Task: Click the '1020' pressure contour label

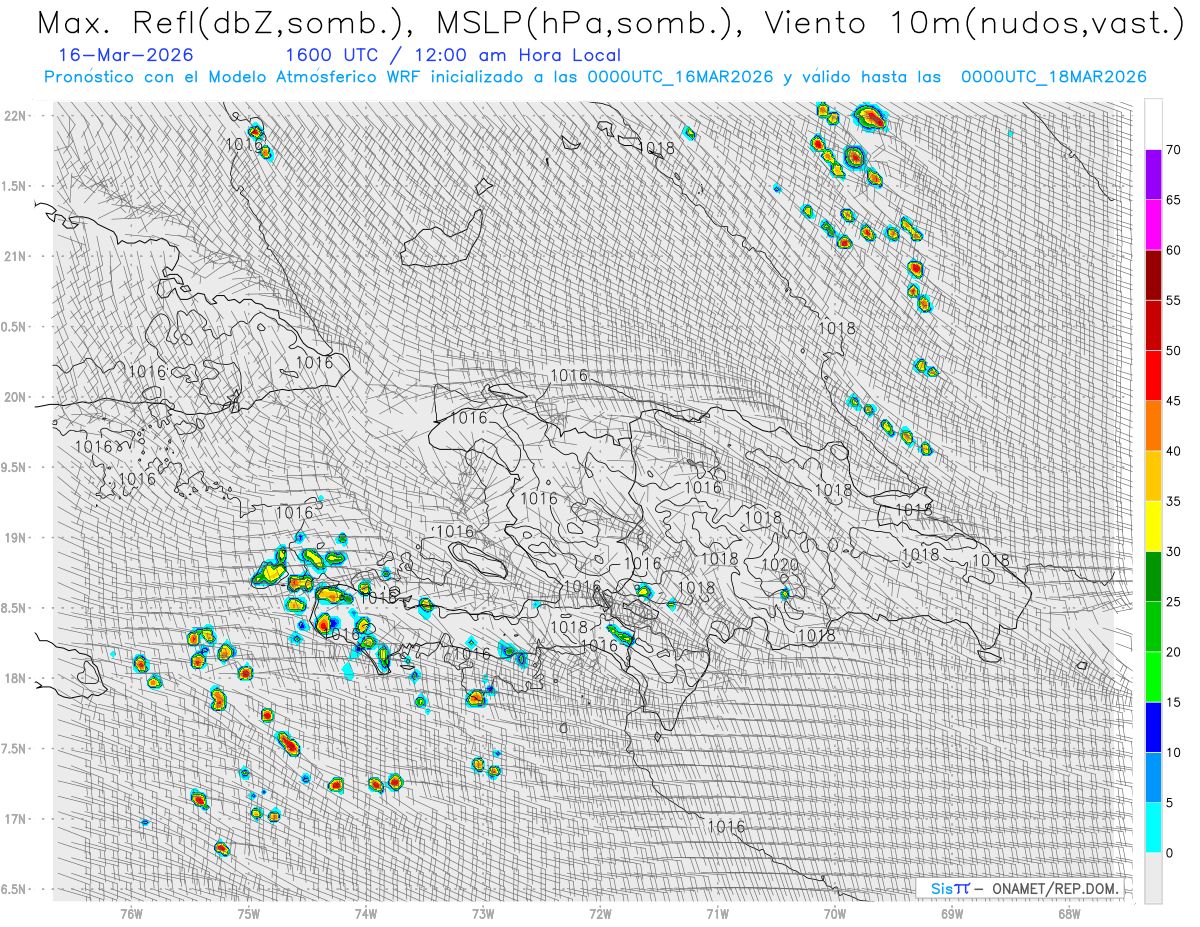Action: pos(780,565)
